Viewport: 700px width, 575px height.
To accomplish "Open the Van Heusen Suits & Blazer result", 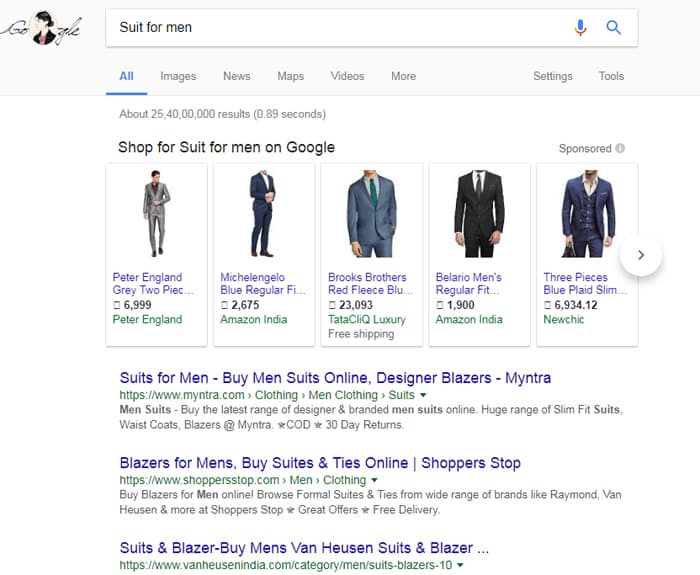I will 304,548.
